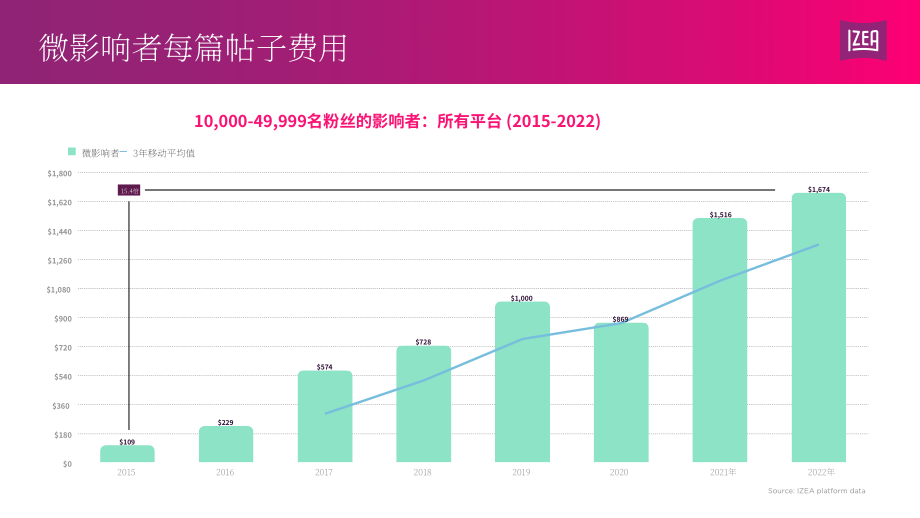Click the 2015 bar labeled $109
This screenshot has height=518, width=920.
(127, 453)
